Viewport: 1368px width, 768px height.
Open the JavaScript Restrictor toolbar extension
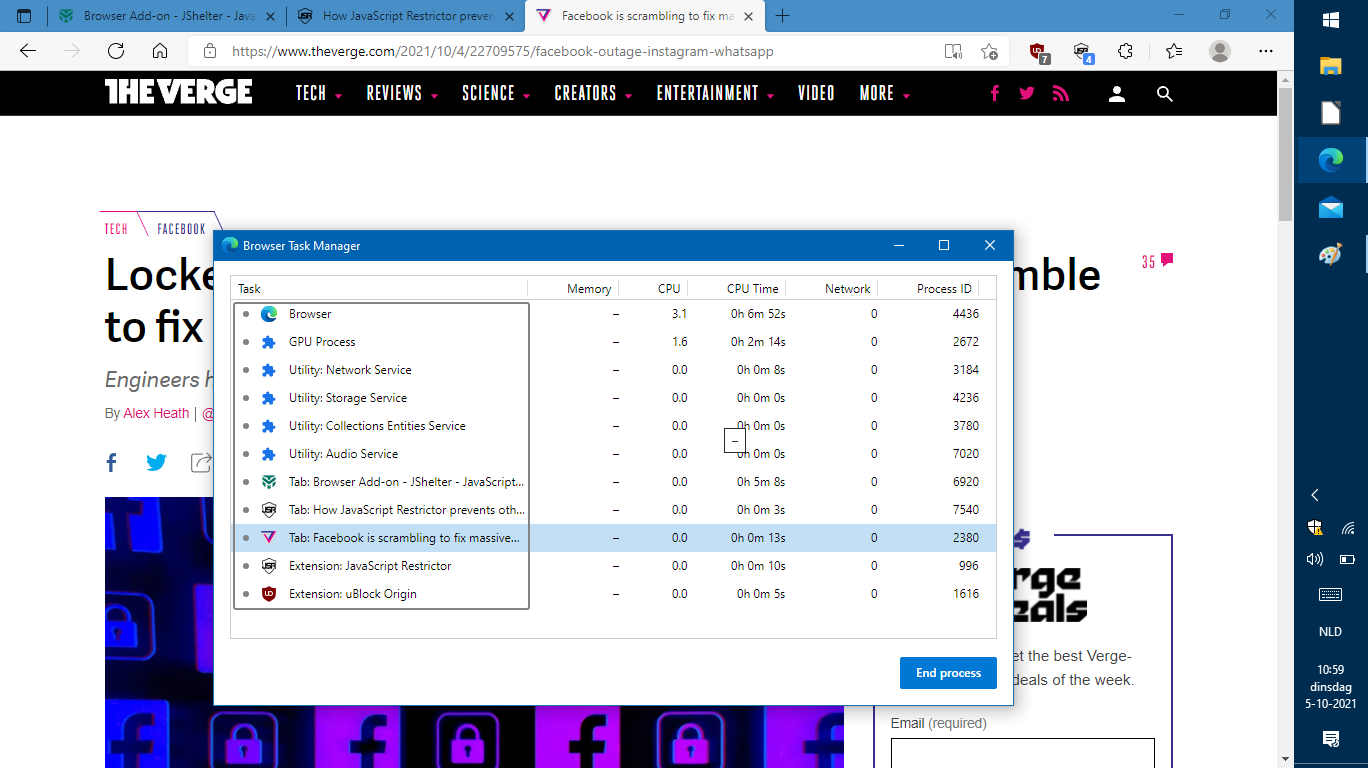pyautogui.click(x=1082, y=52)
